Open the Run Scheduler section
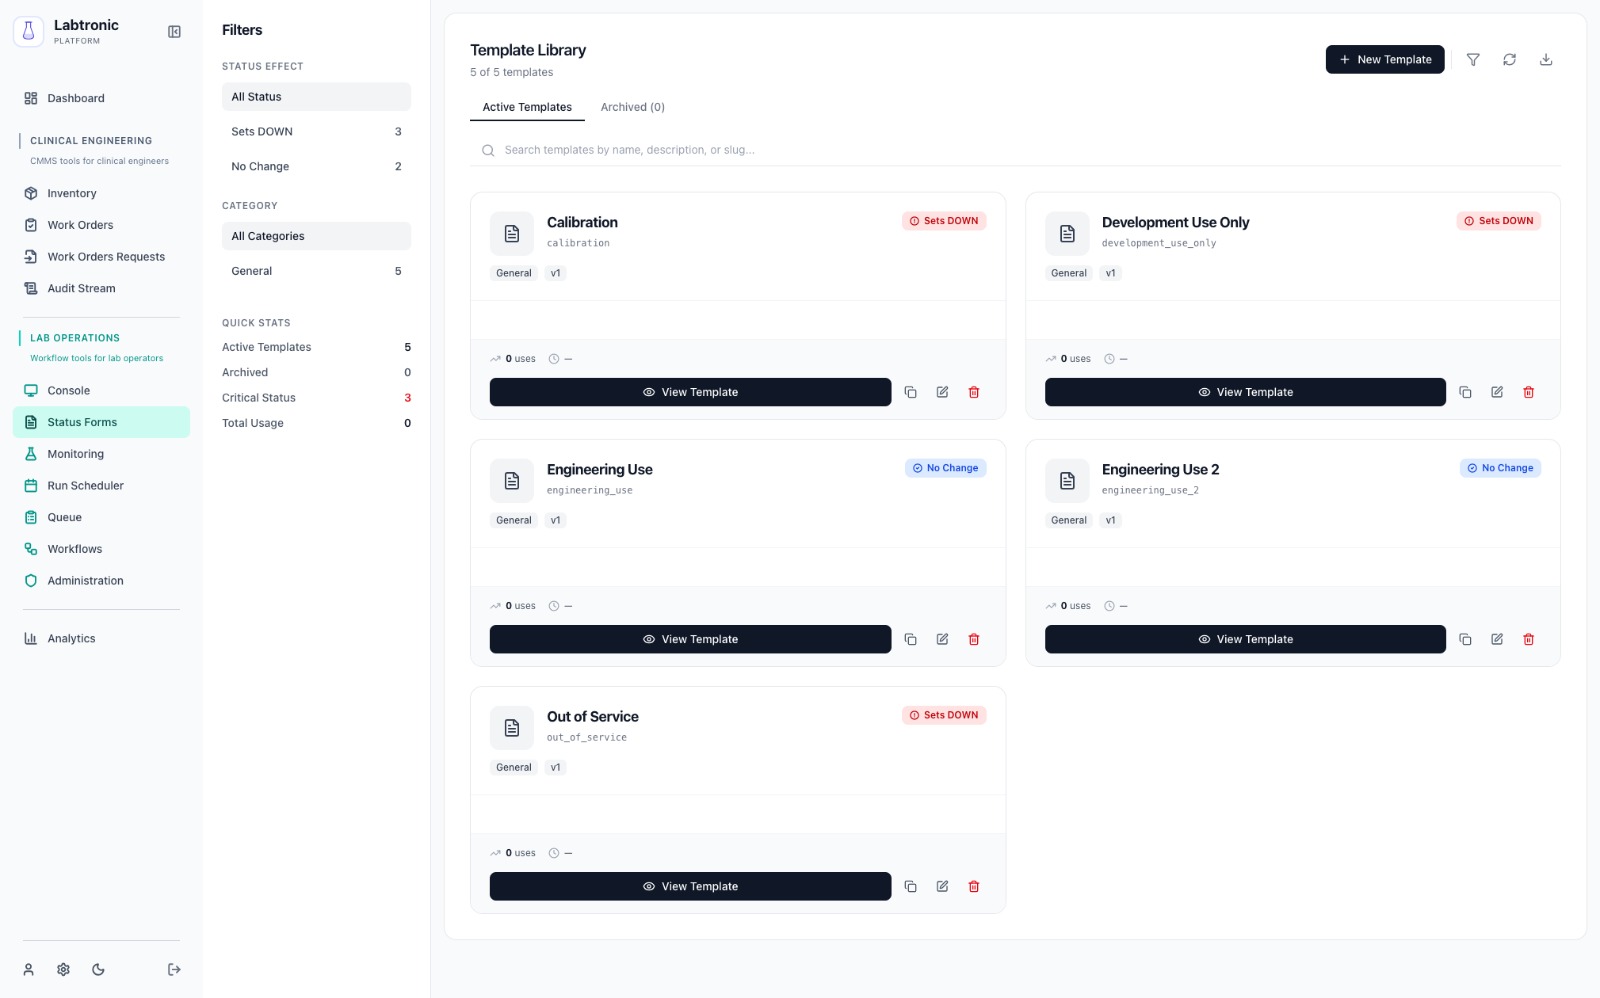The width and height of the screenshot is (1600, 998). [85, 485]
